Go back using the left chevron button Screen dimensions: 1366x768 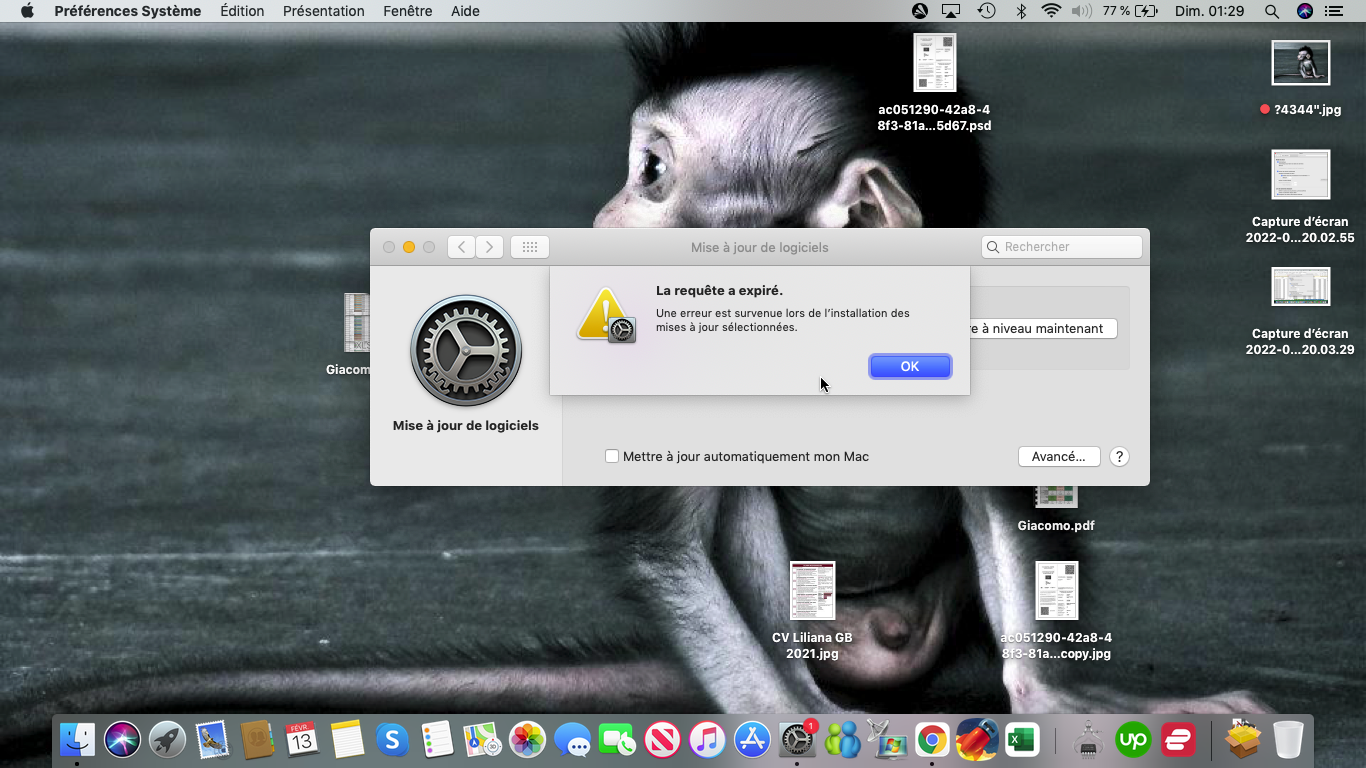pos(461,247)
